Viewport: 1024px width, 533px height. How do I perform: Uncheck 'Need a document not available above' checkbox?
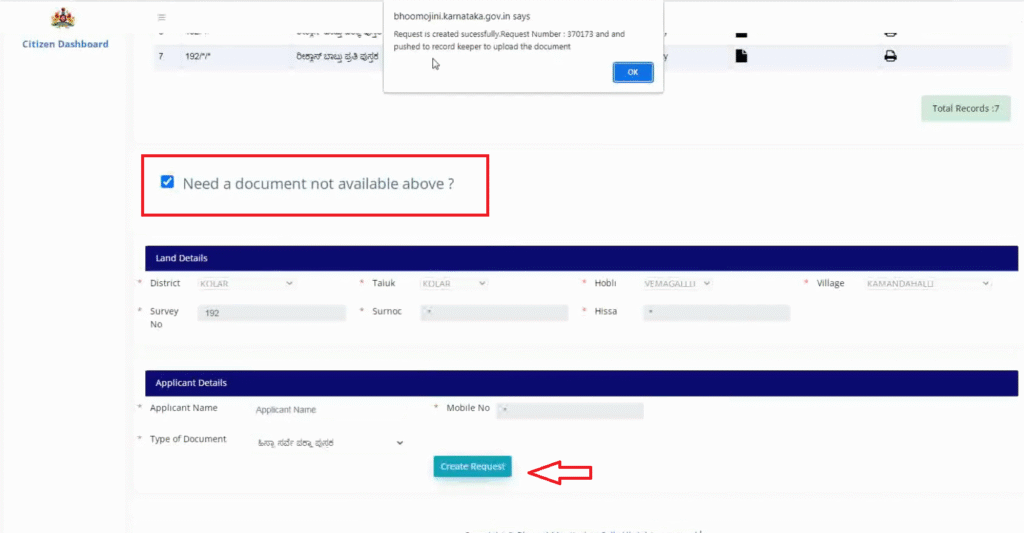(167, 182)
